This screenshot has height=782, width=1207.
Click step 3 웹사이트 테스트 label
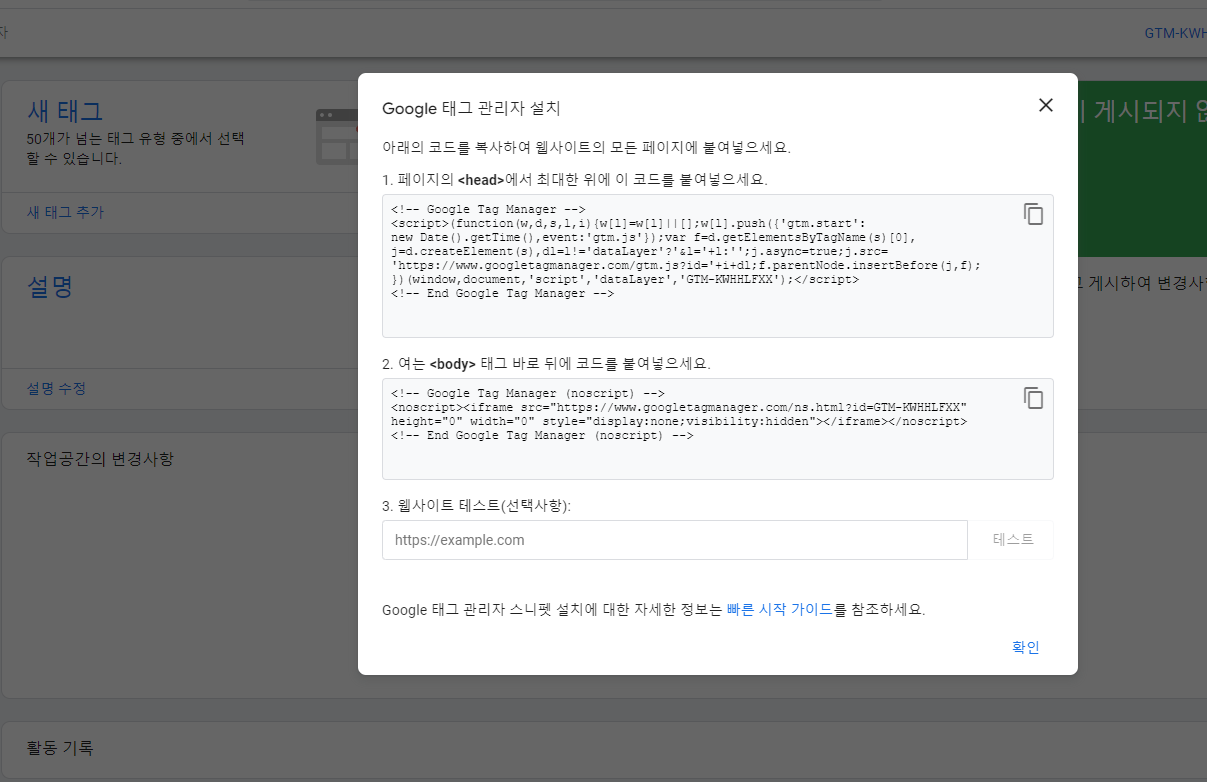476,505
